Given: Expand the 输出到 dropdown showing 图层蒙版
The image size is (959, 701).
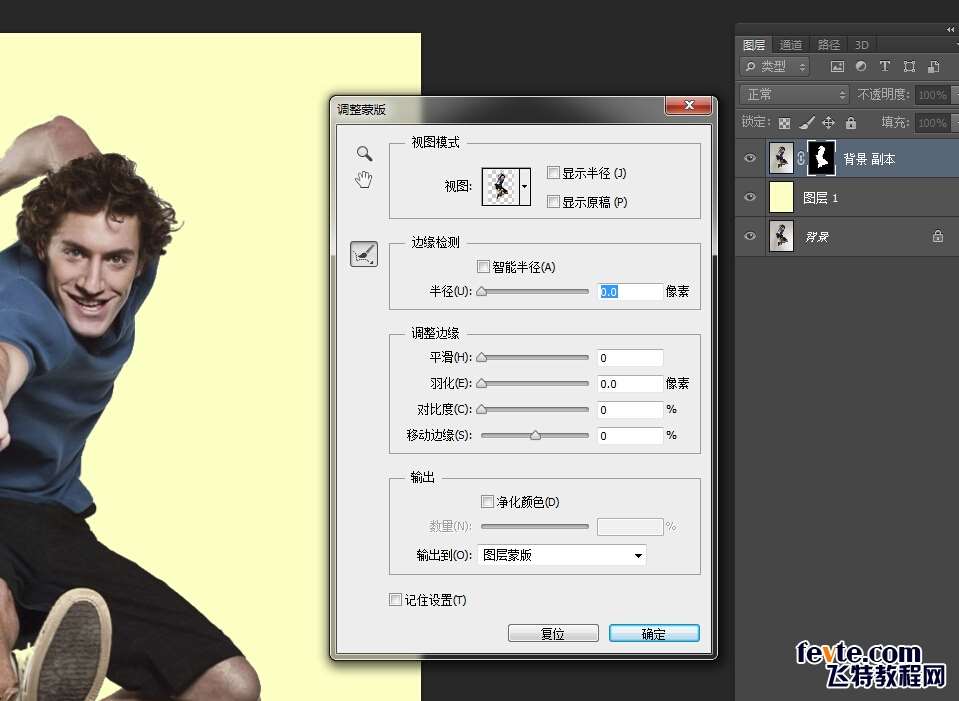Looking at the screenshot, I should click(637, 556).
